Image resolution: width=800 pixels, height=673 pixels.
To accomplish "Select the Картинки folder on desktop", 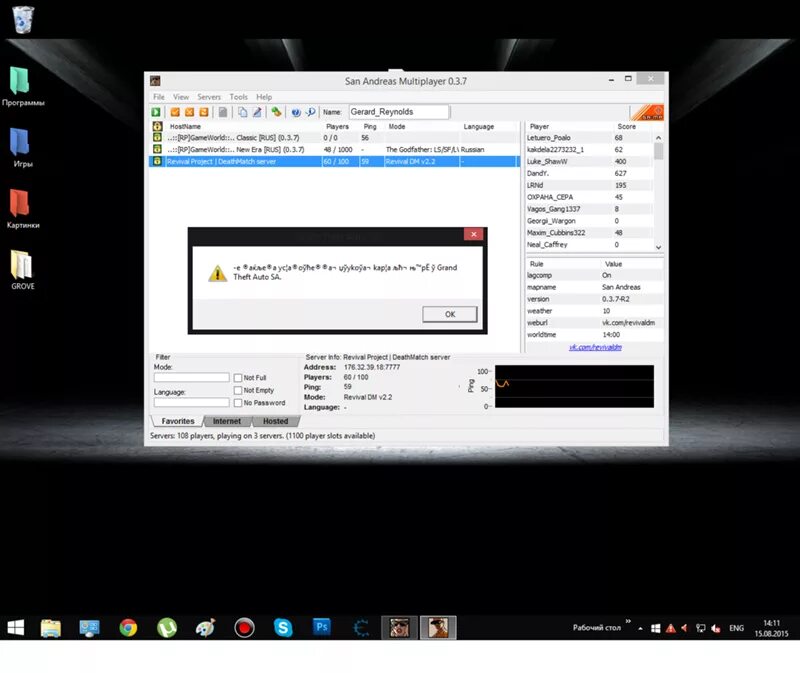I will pos(22,209).
